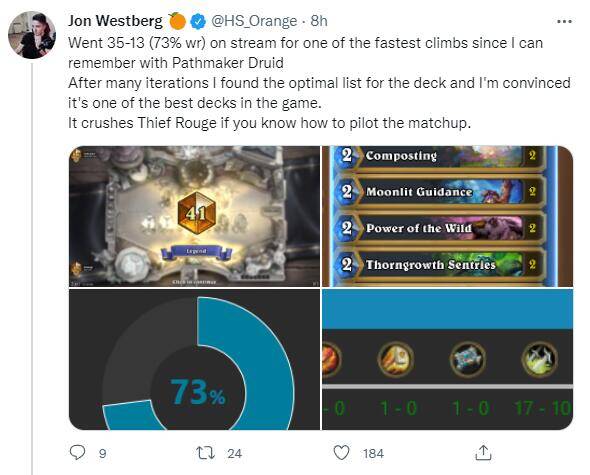Image resolution: width=590 pixels, height=475 pixels.
Task: Click the reply speech bubble icon
Action: [x=78, y=453]
